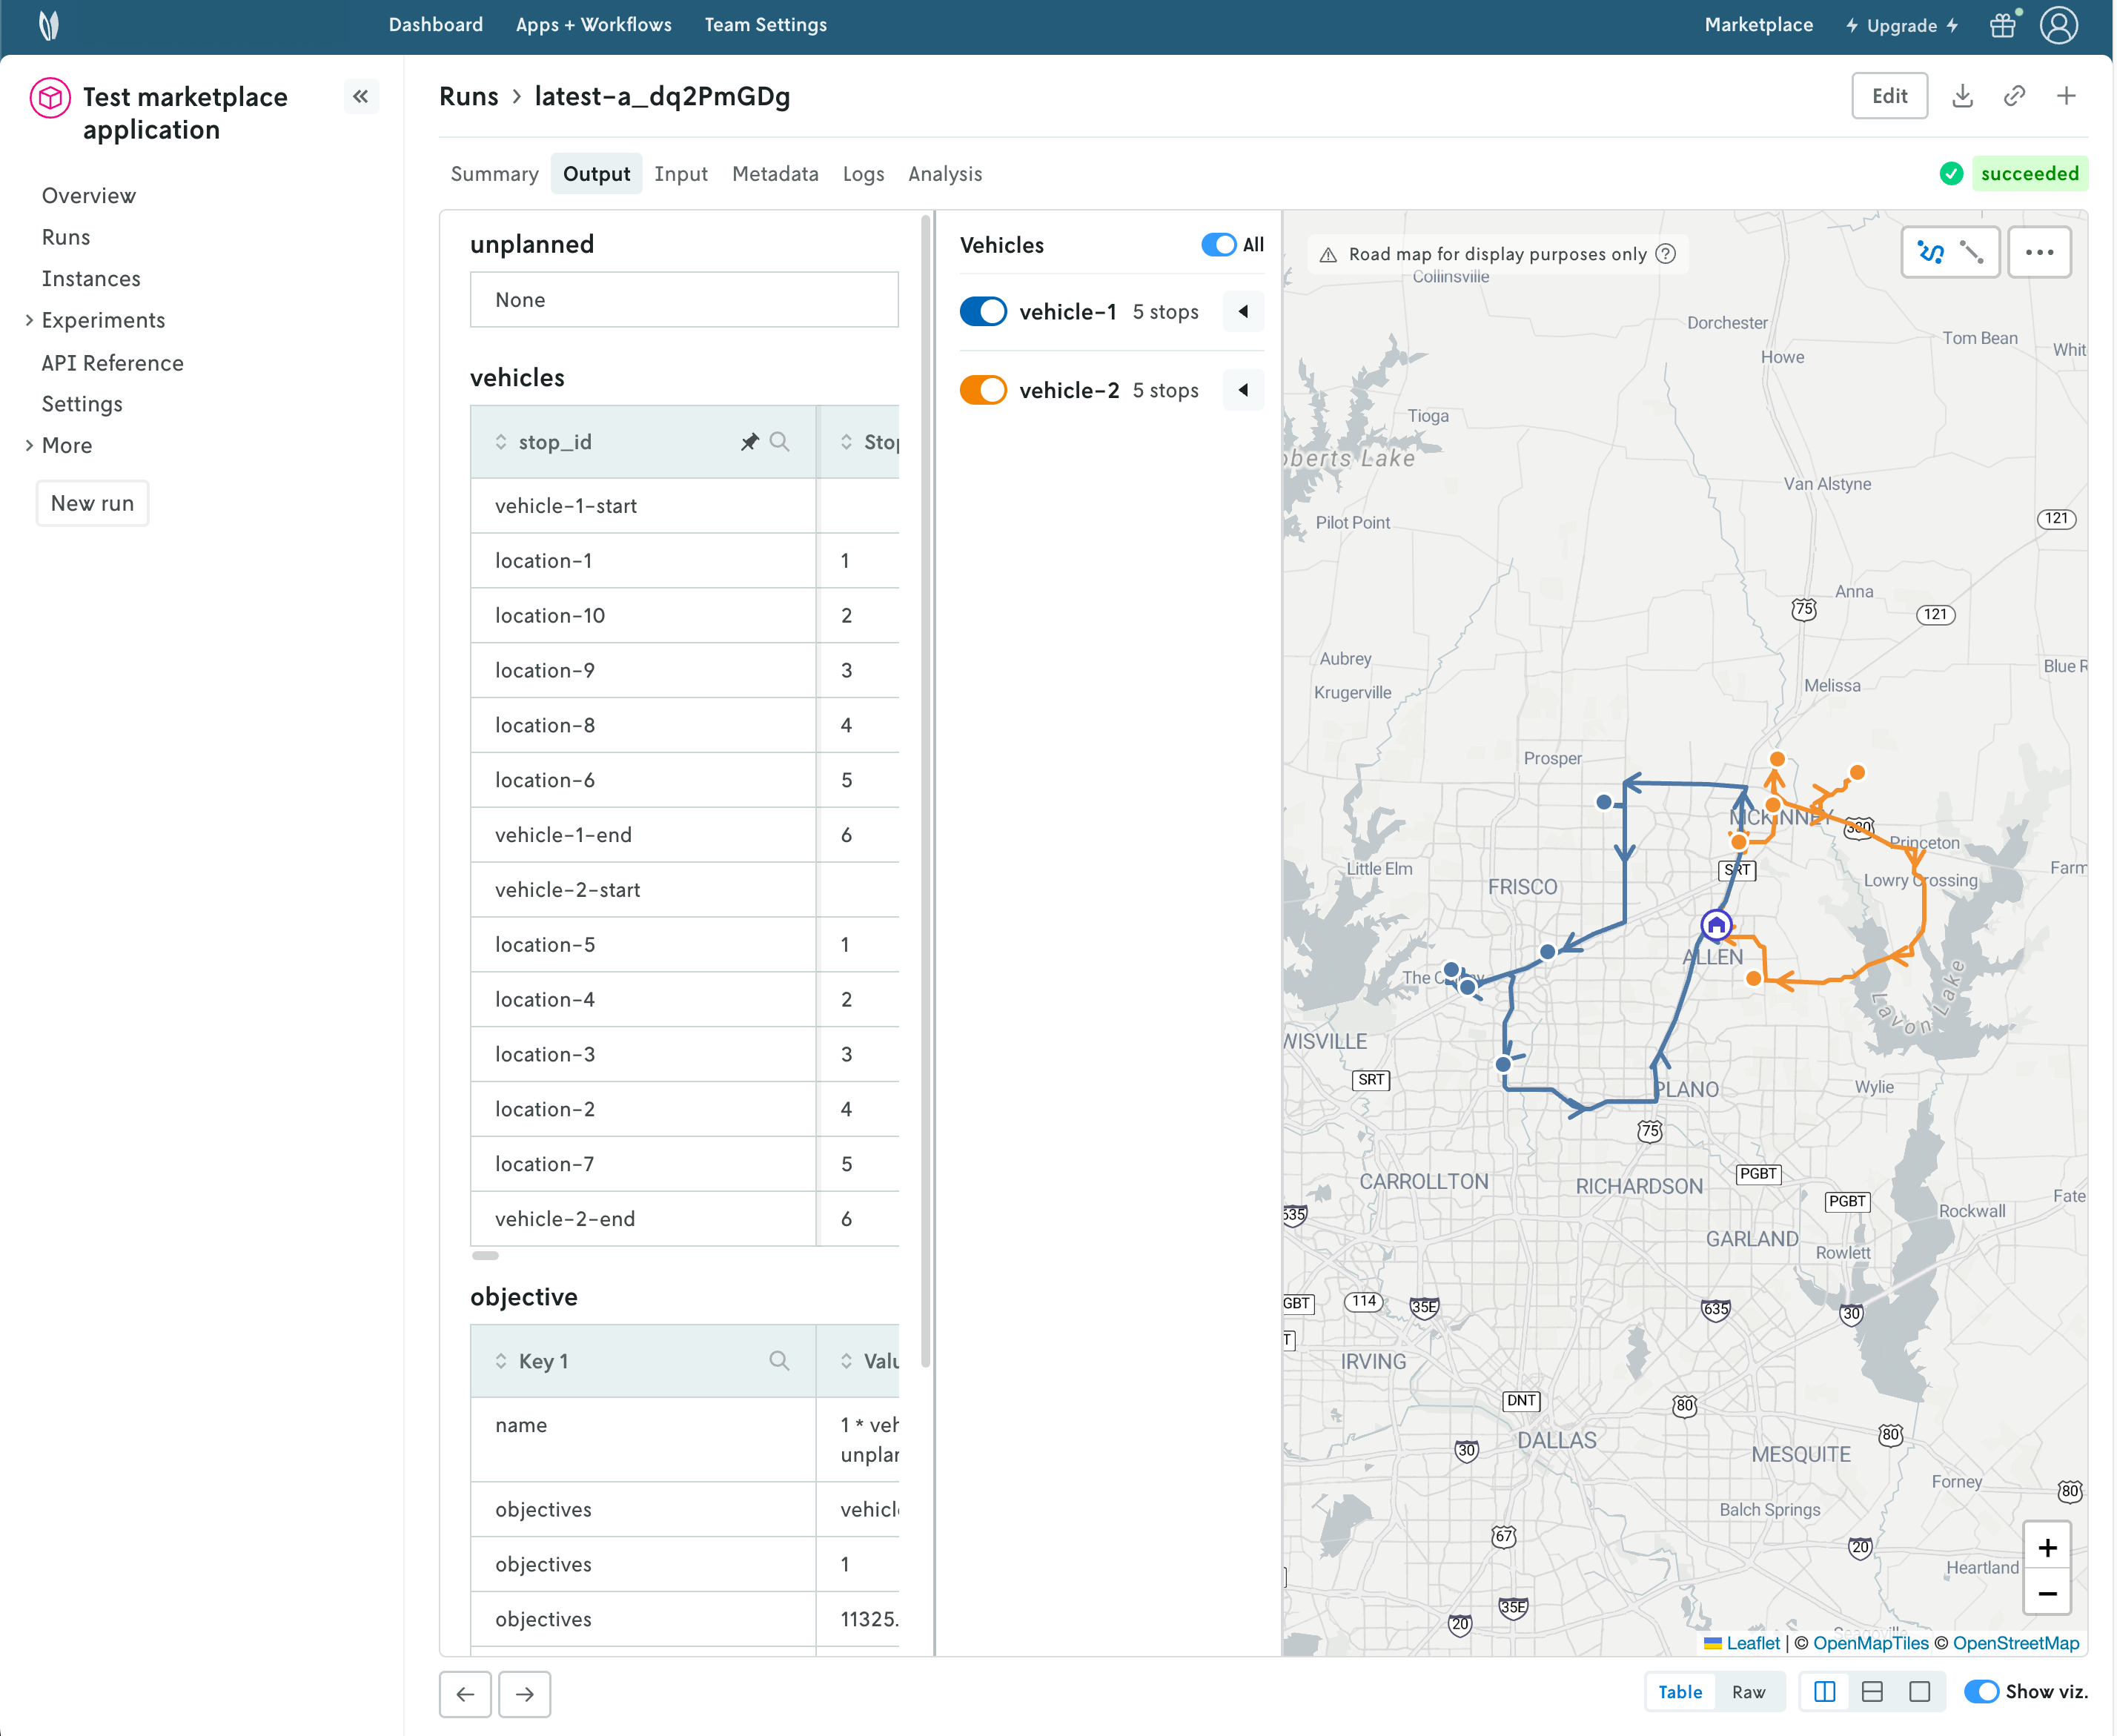Open the gift rewards icon
The image size is (2117, 1736).
[2003, 25]
